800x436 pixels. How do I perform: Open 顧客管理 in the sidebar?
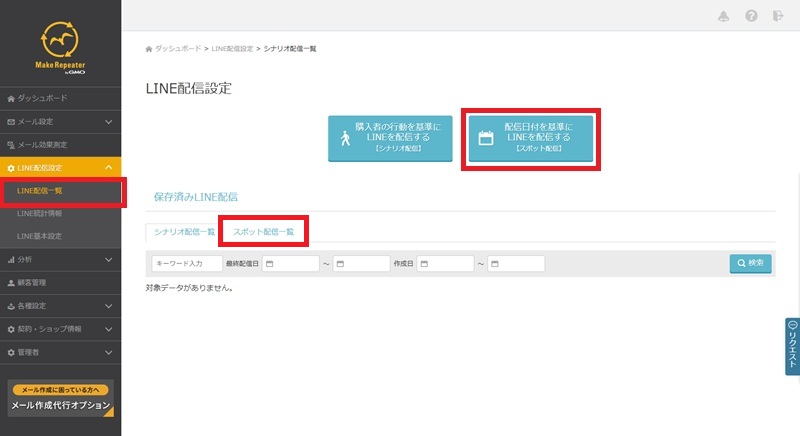coord(61,283)
